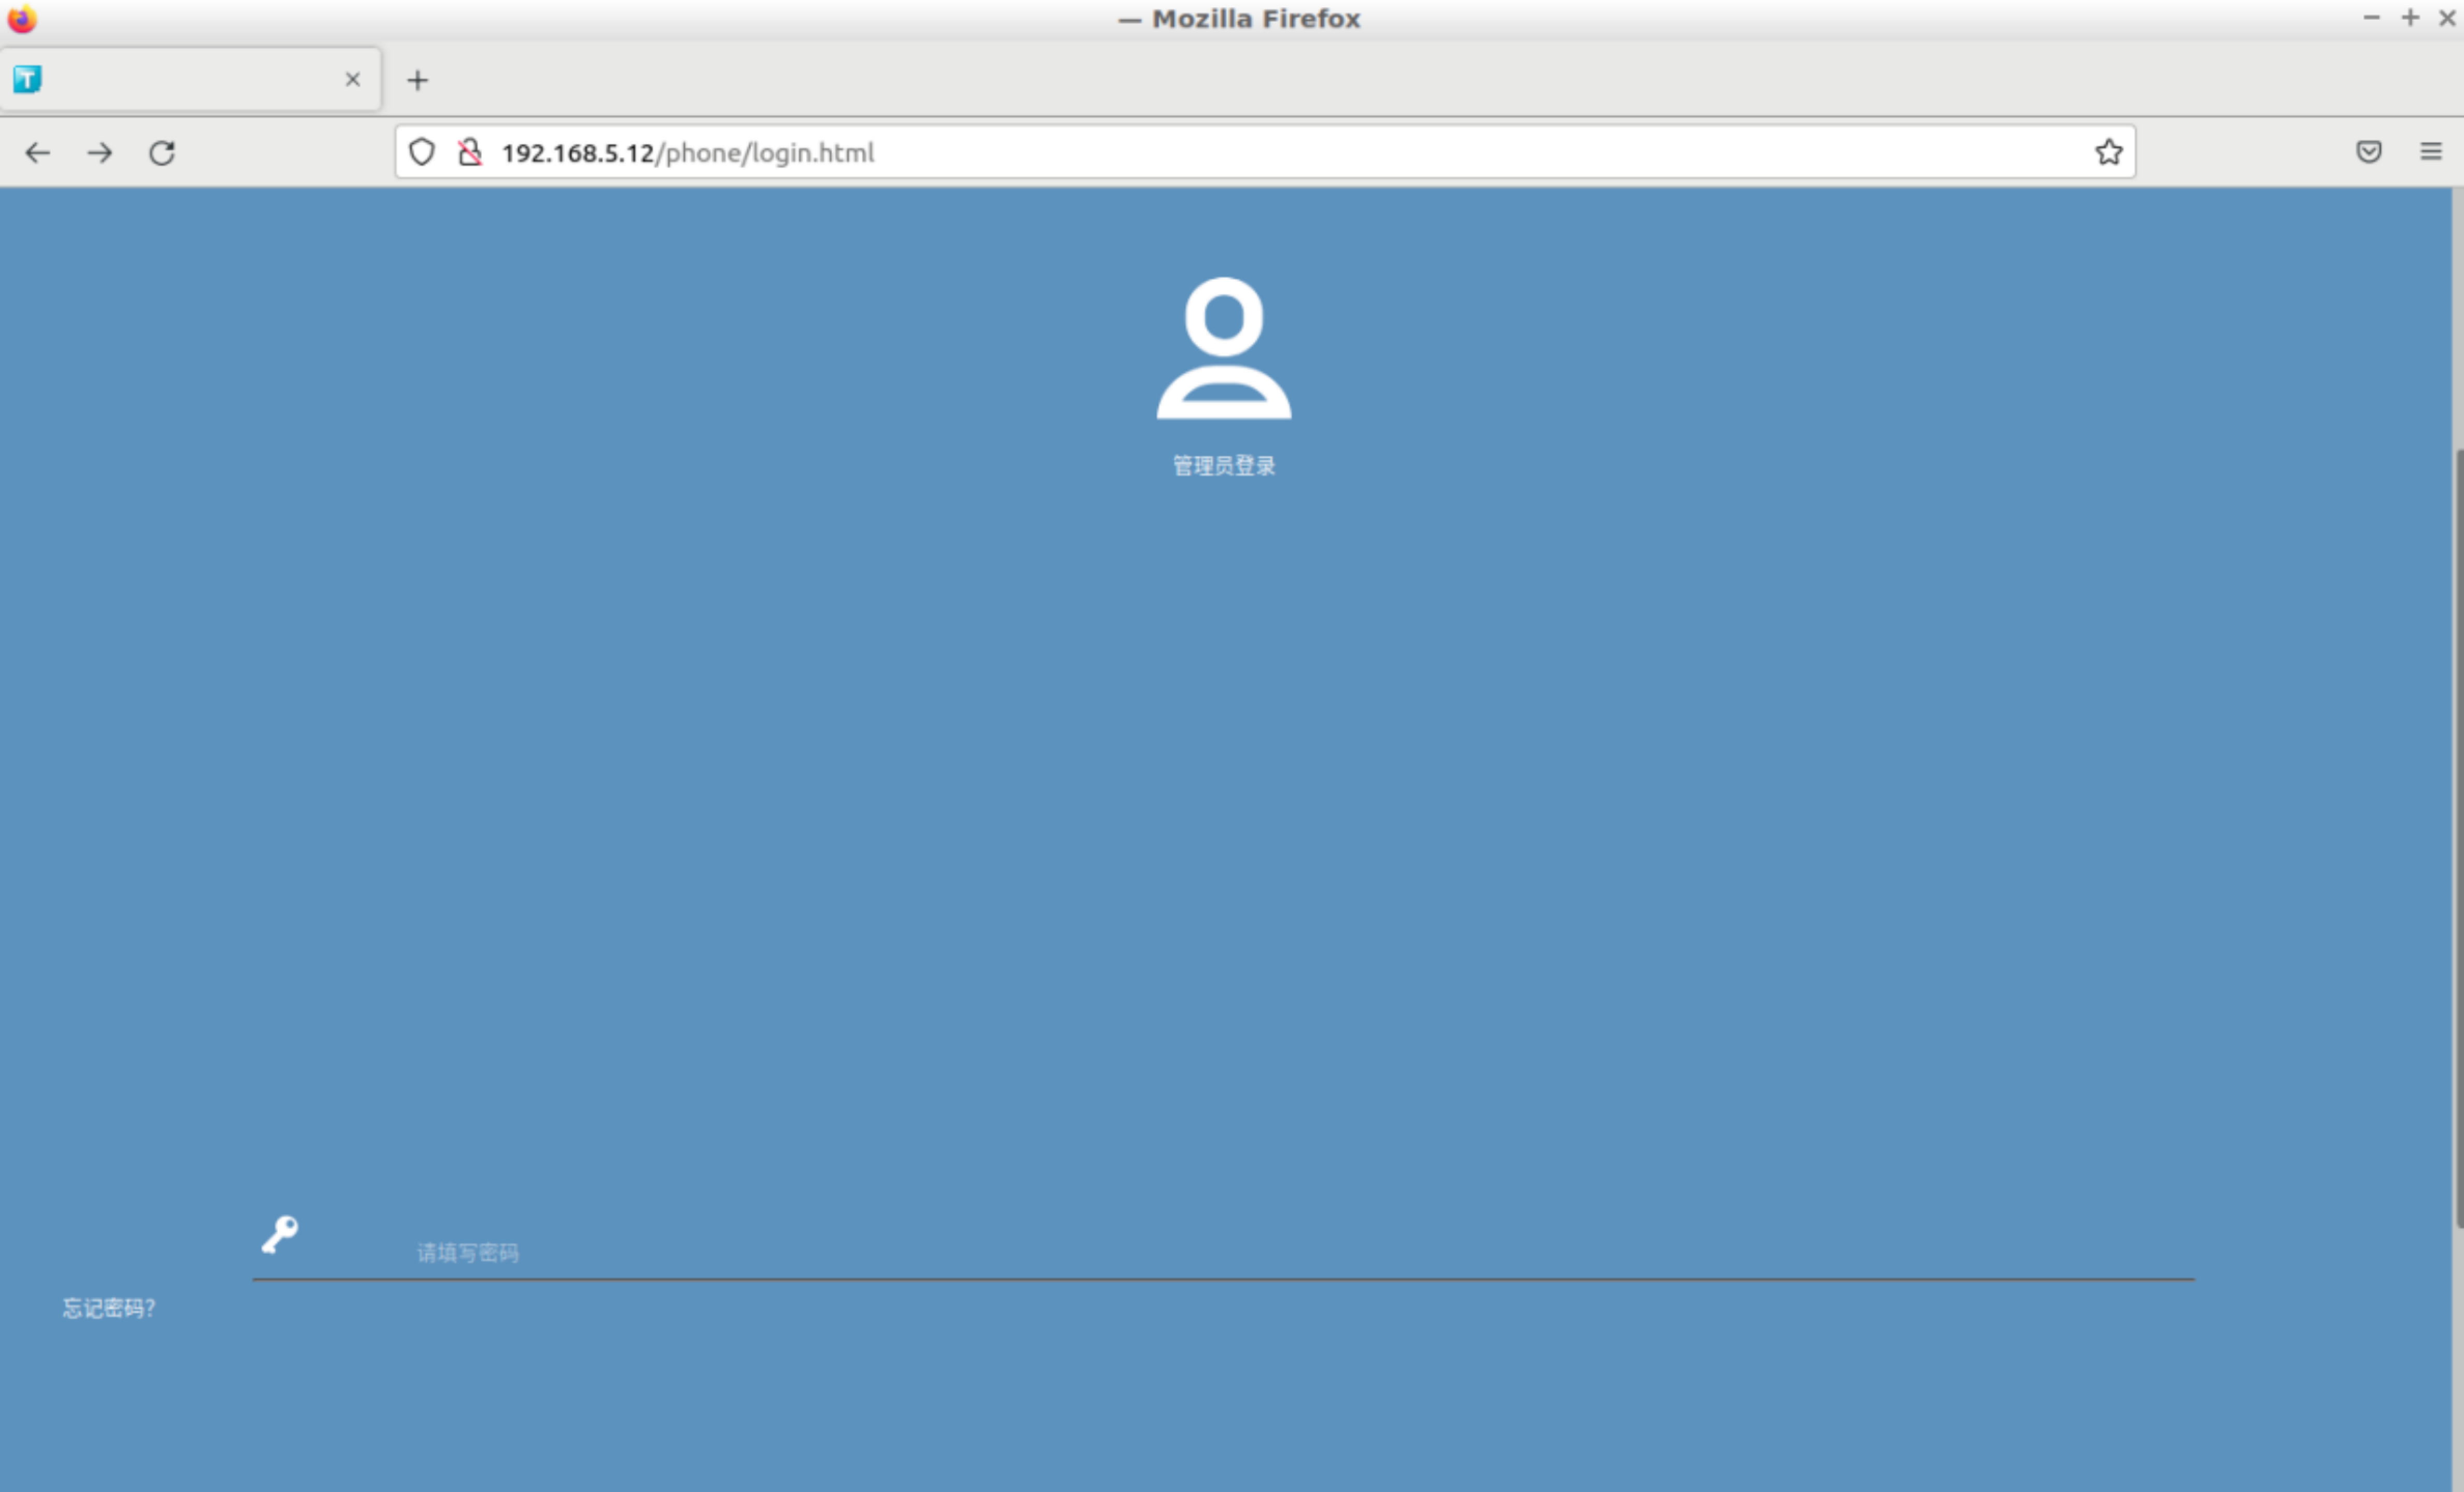
Task: Bookmark this page with the star
Action: [x=2109, y=152]
